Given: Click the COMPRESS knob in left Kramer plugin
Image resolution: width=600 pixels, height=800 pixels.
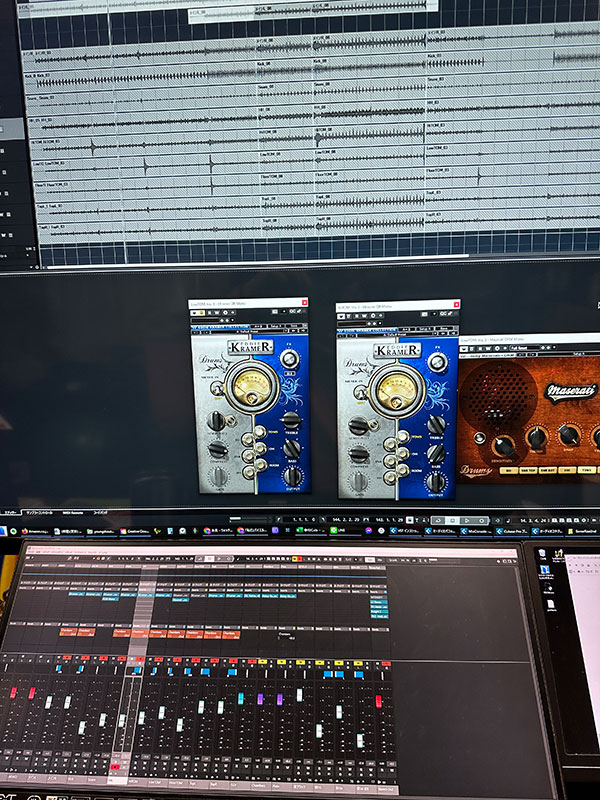Looking at the screenshot, I should [218, 449].
